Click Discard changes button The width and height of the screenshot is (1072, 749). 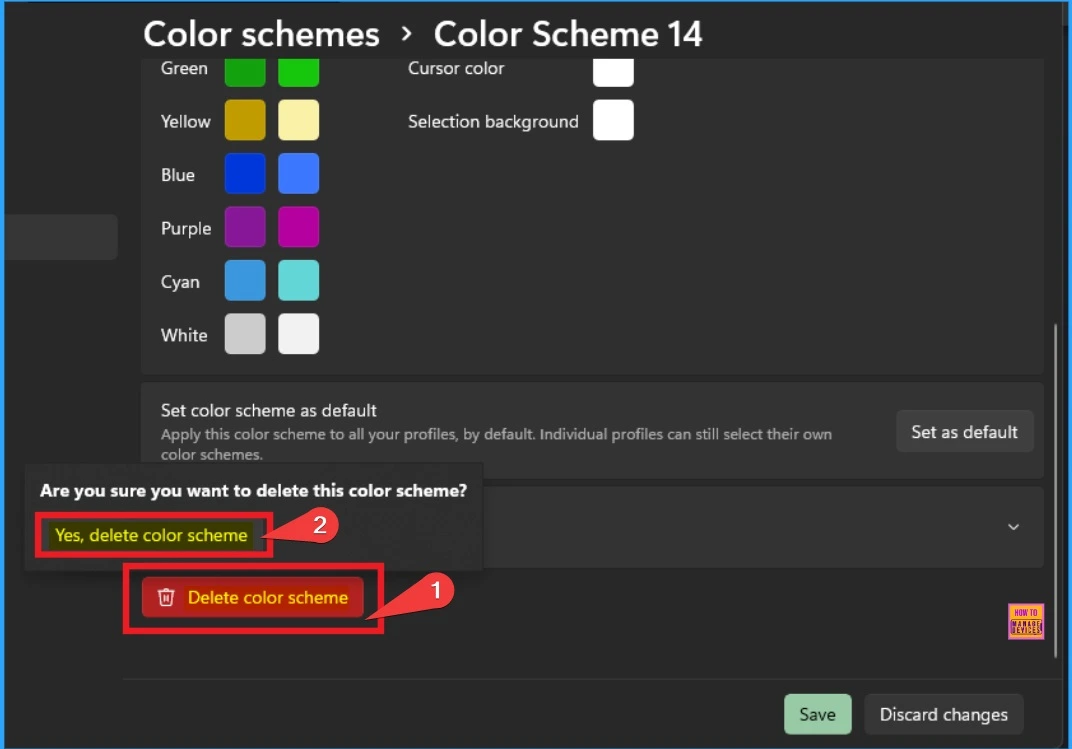tap(943, 714)
